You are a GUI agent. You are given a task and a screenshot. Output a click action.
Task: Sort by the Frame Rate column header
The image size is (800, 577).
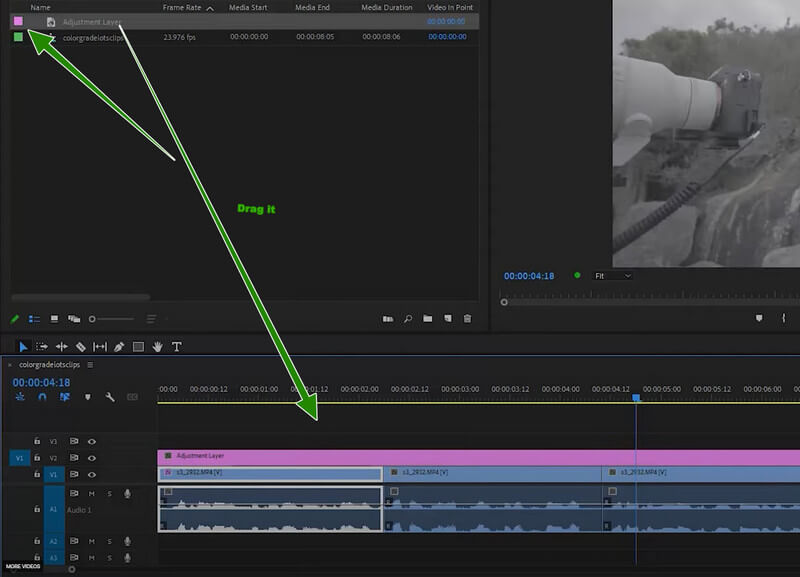pyautogui.click(x=182, y=7)
